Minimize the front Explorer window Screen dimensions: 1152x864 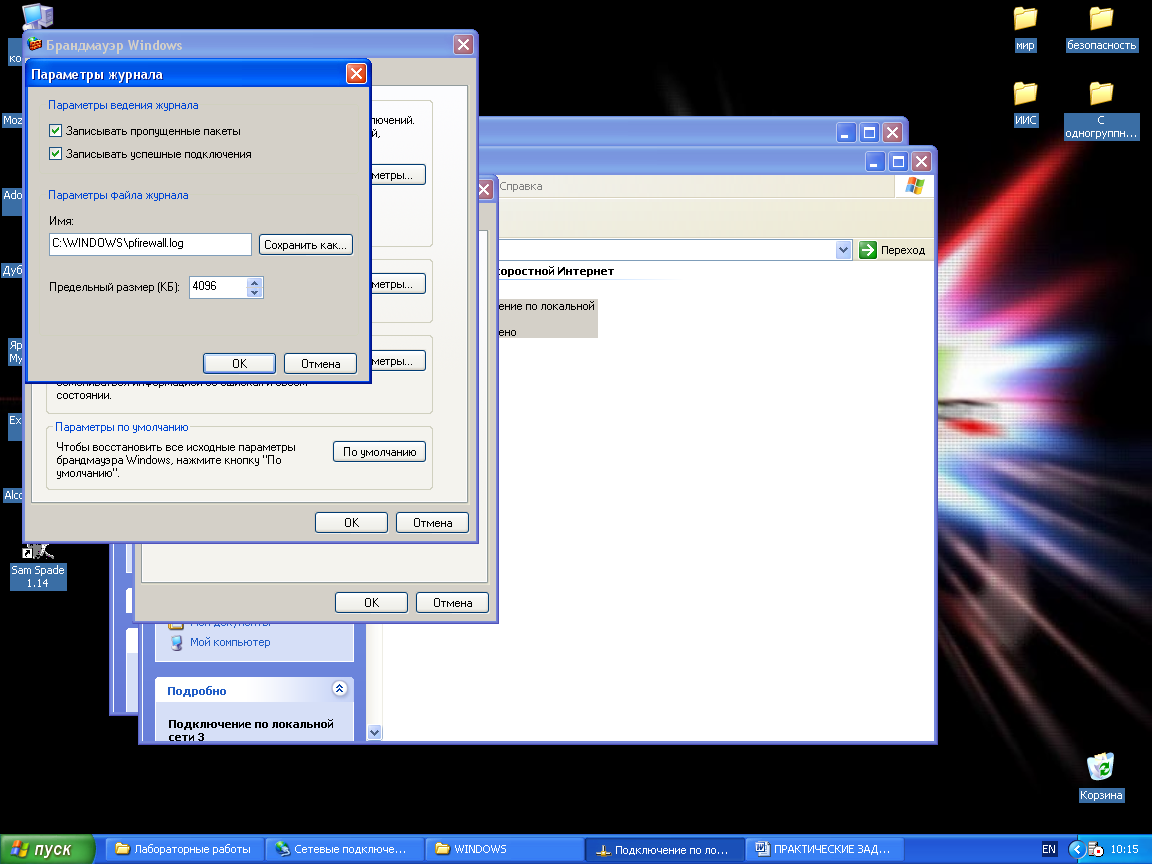click(874, 162)
